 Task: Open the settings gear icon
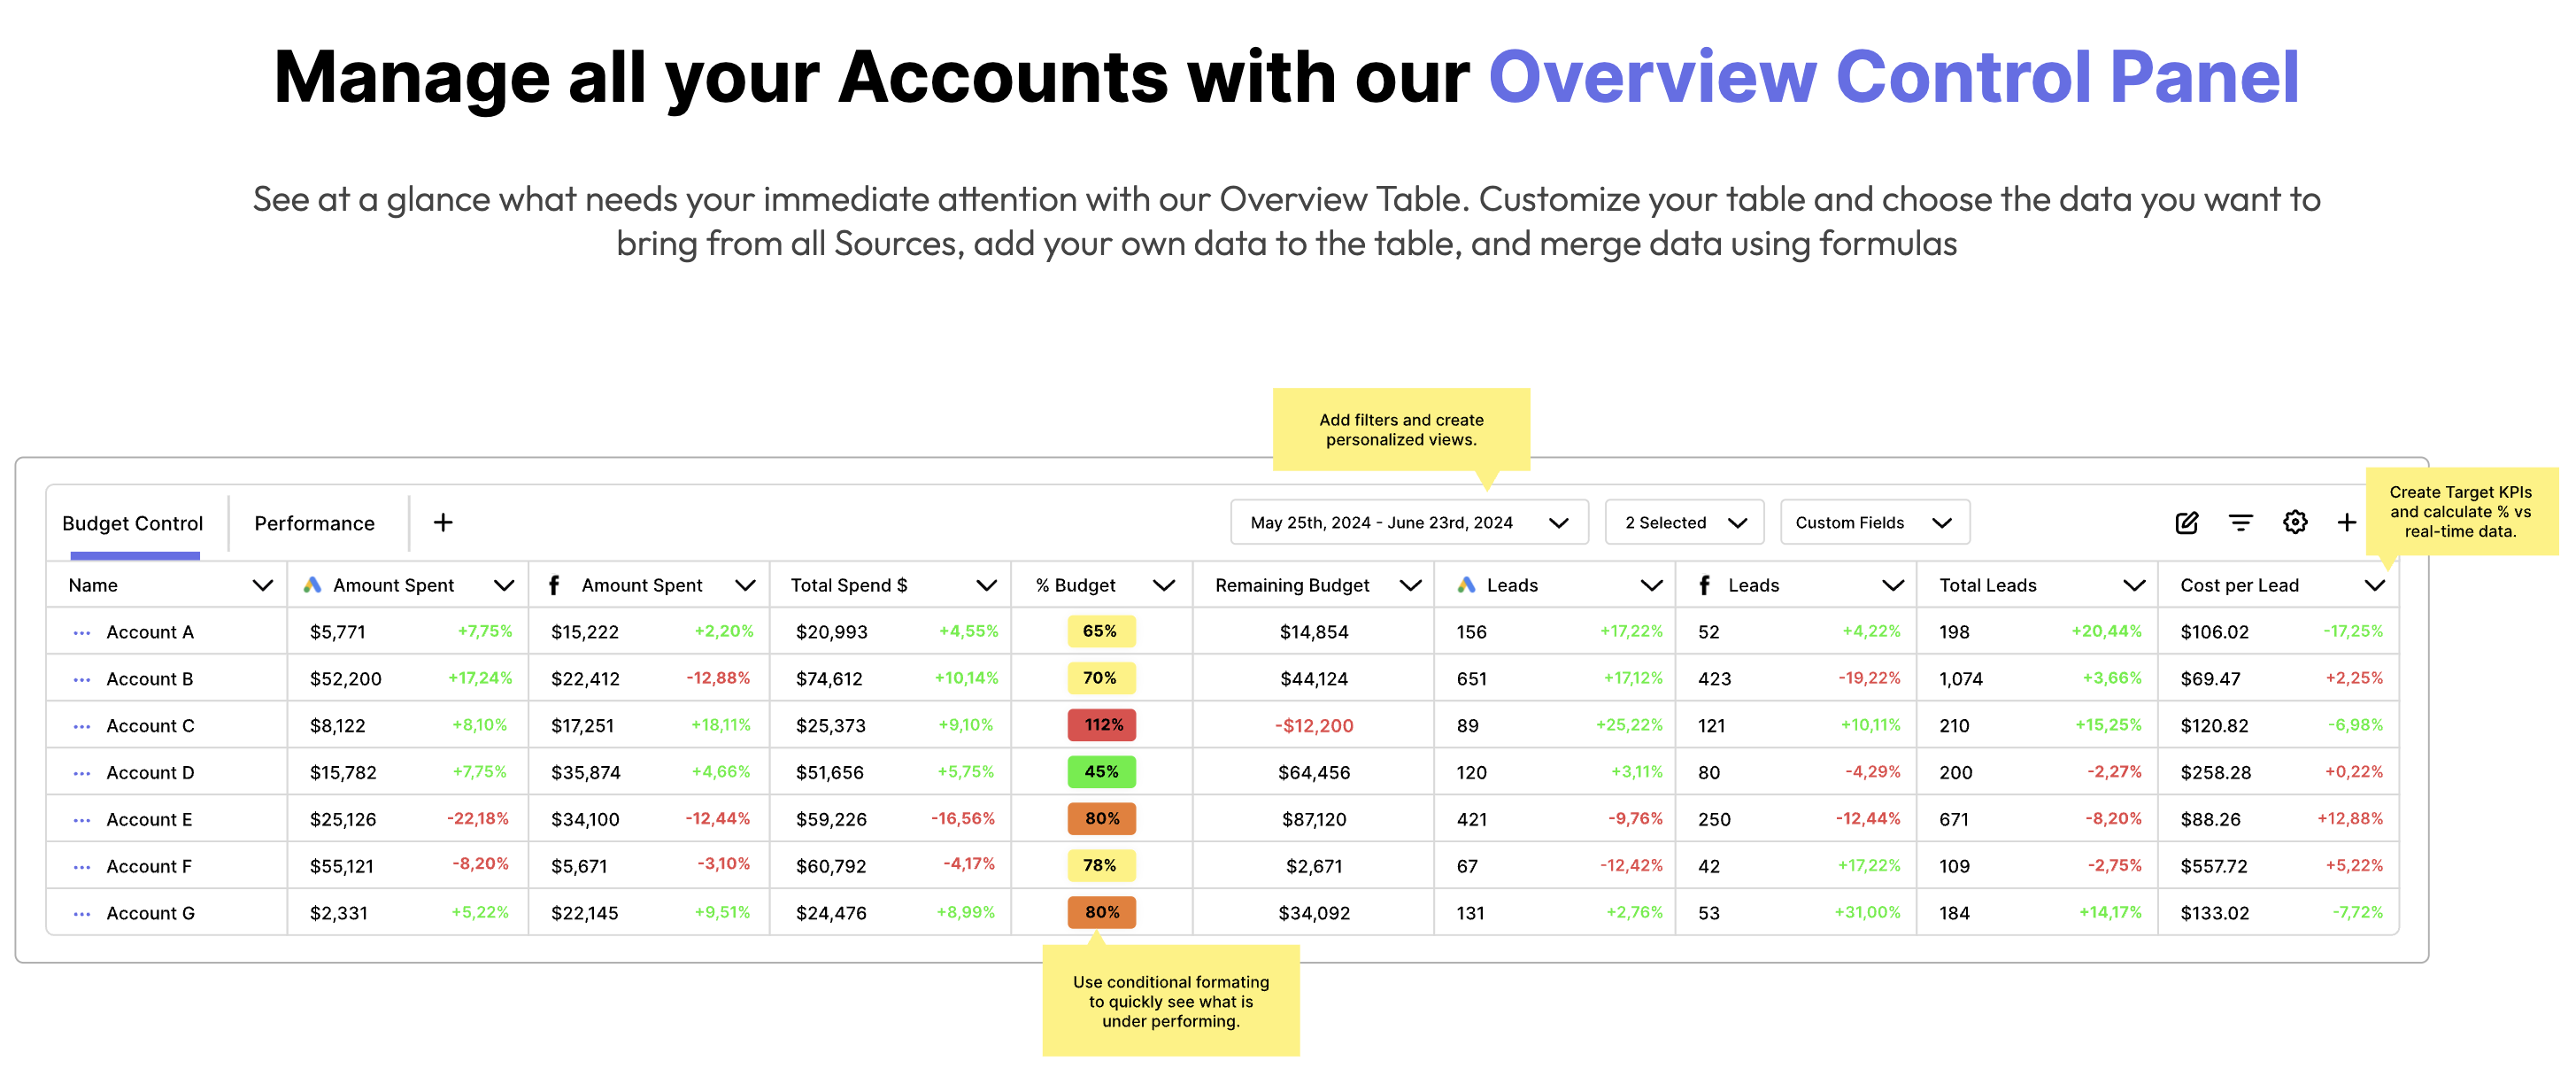tap(2294, 522)
